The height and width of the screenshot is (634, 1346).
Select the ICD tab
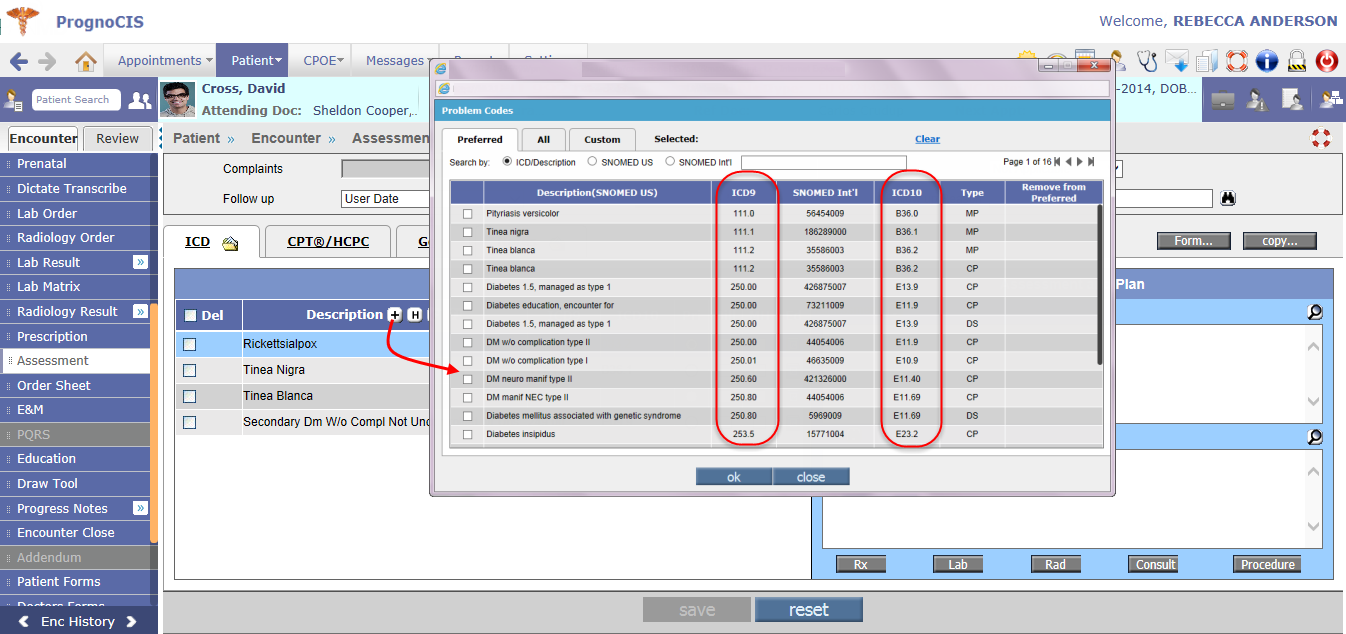(211, 241)
